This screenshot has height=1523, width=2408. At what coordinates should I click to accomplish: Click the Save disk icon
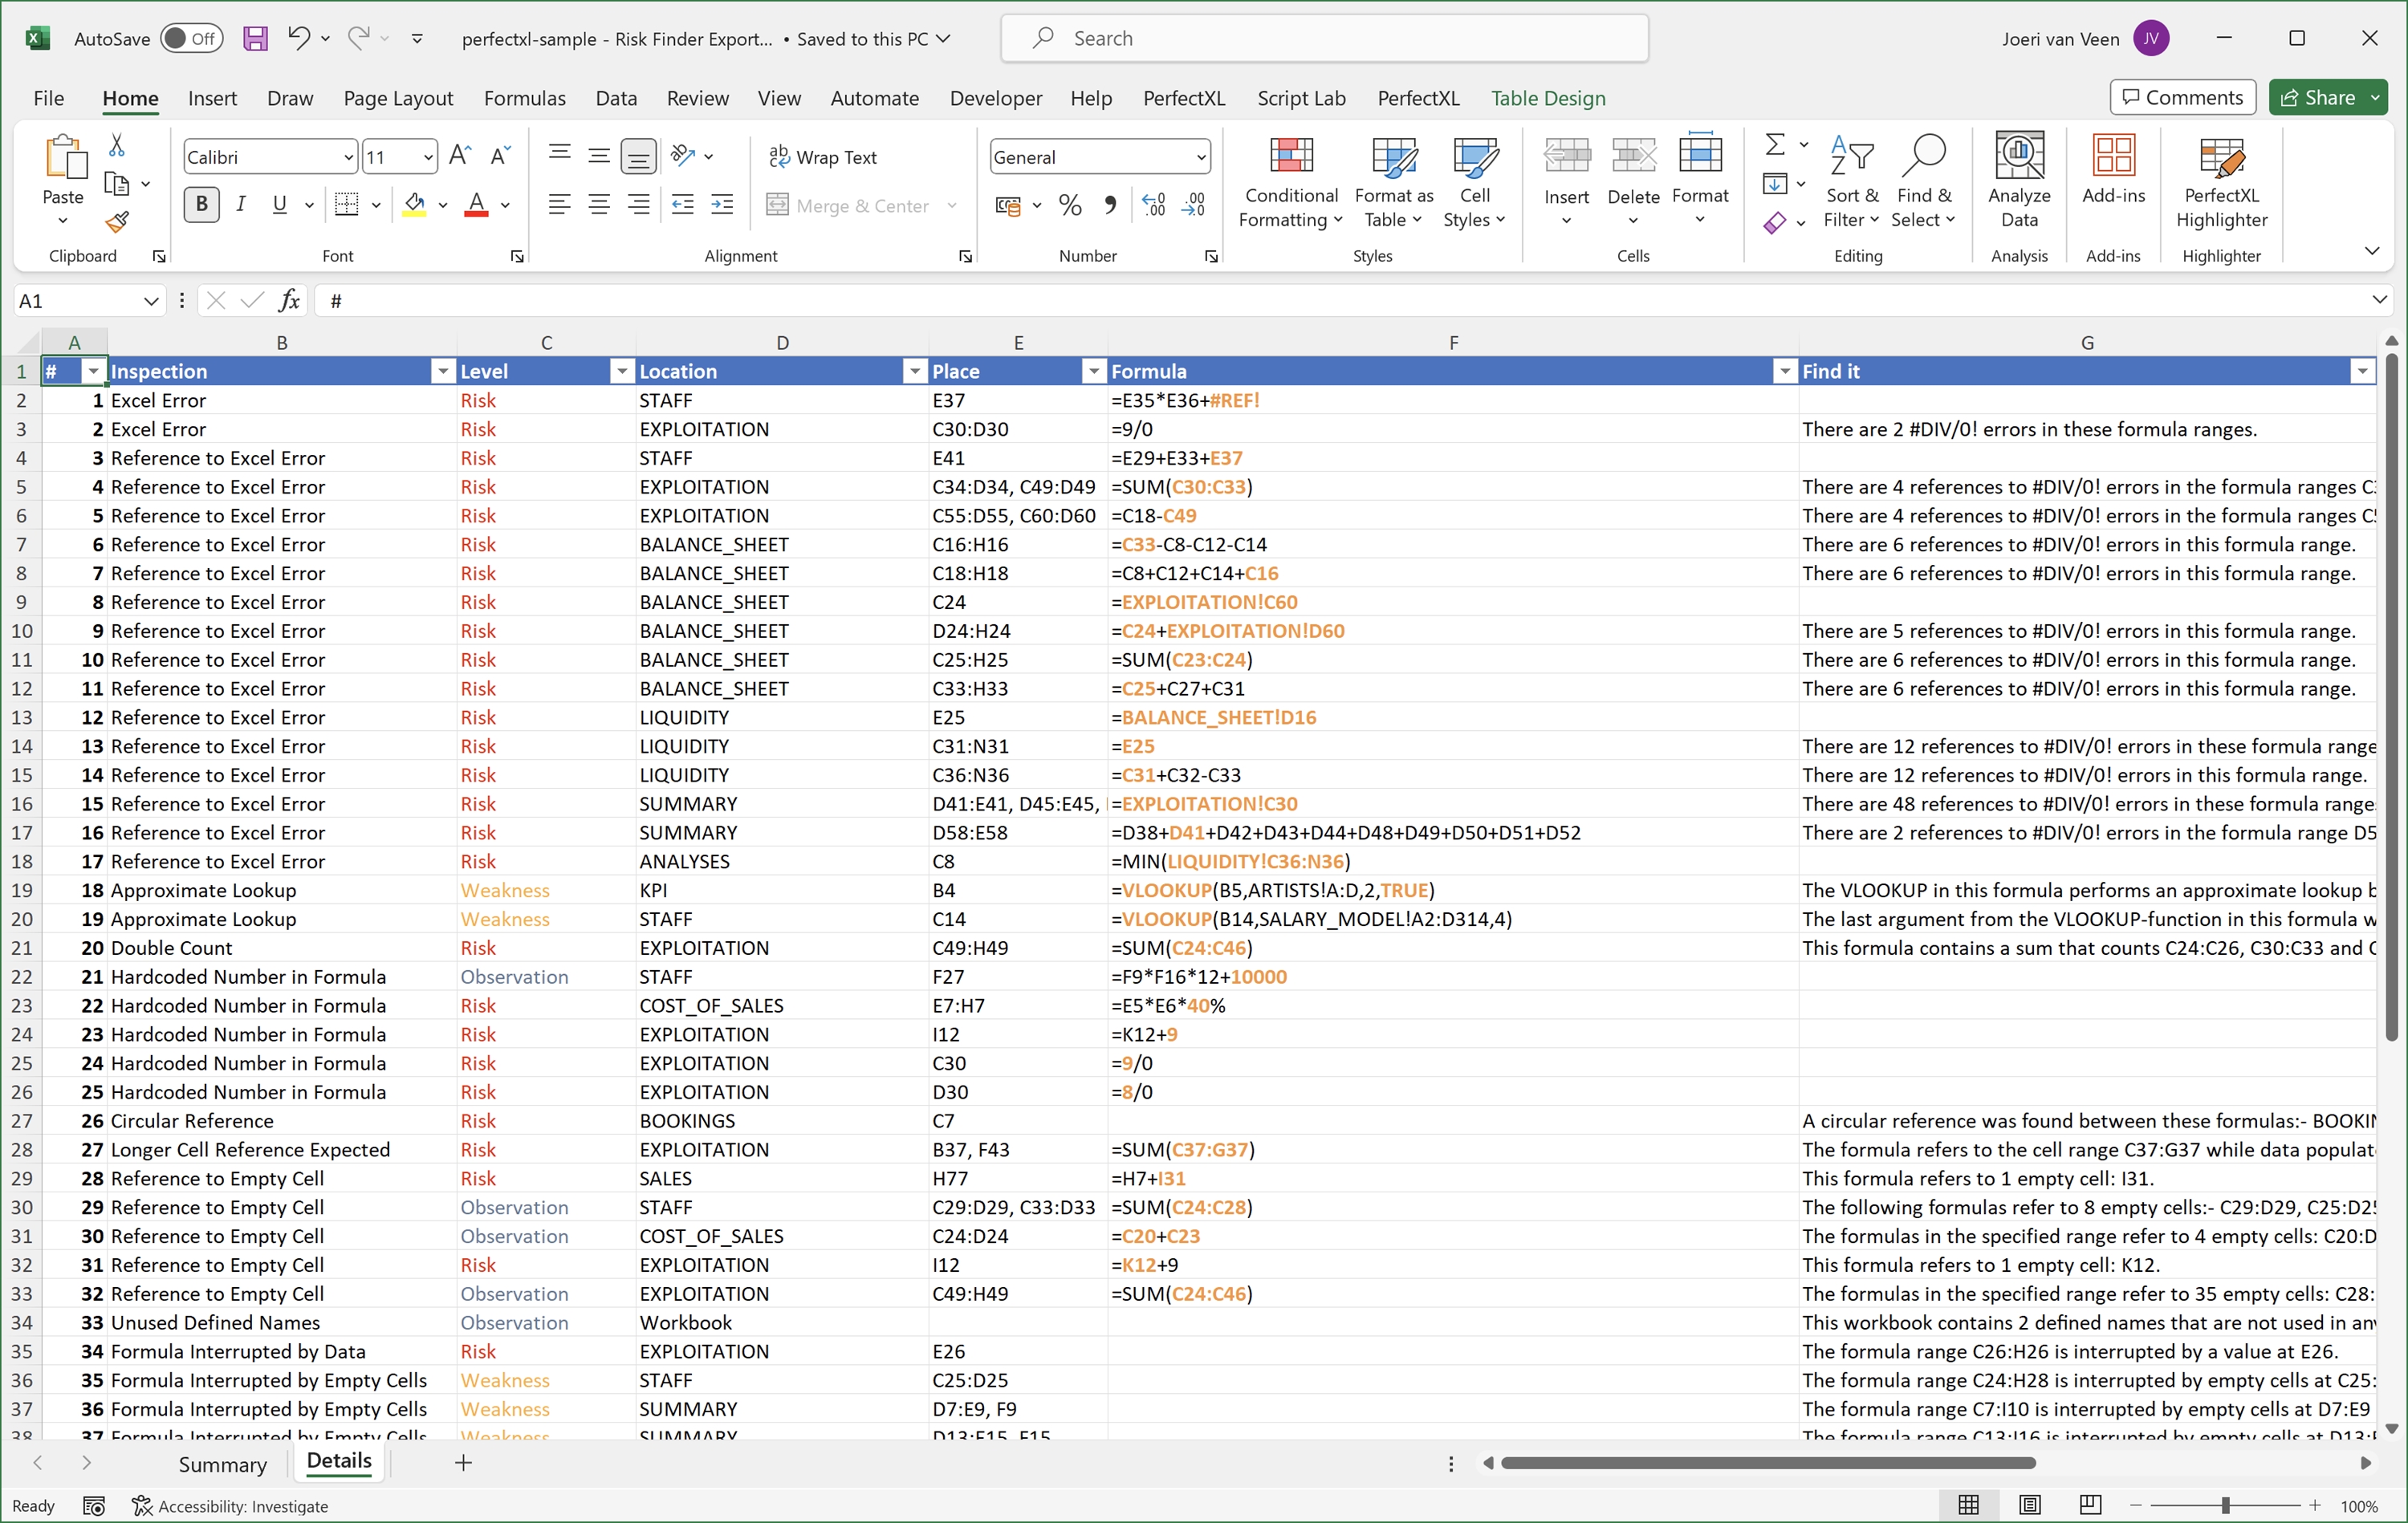(x=256, y=39)
